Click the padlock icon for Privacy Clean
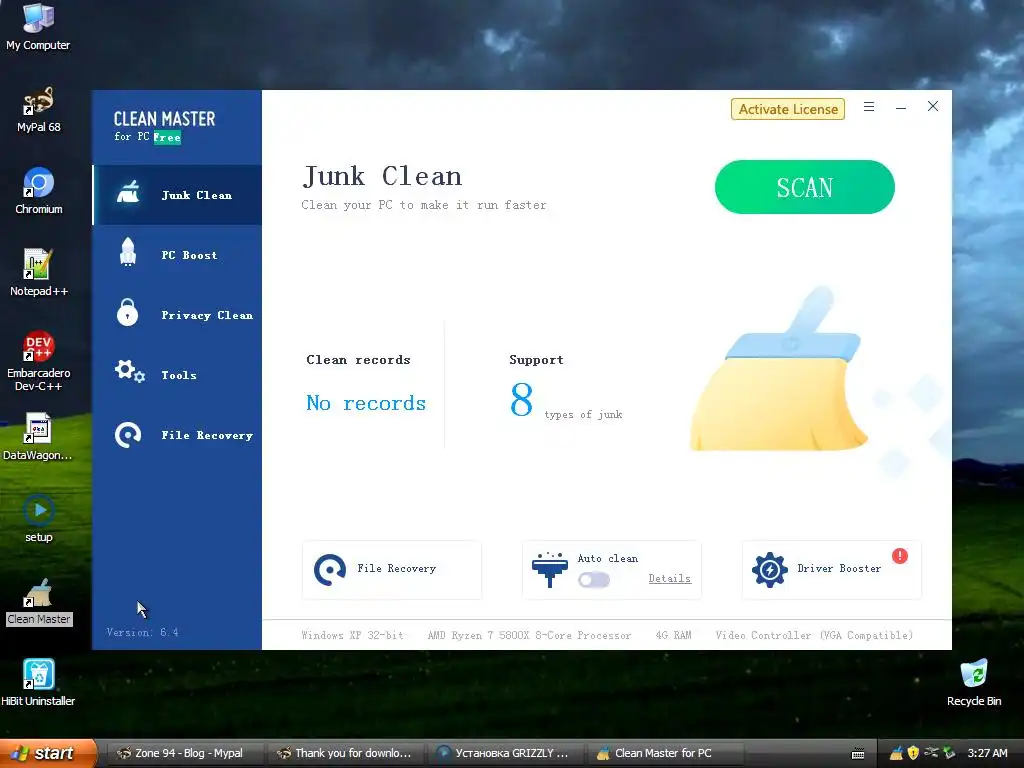1024x768 pixels. click(127, 312)
